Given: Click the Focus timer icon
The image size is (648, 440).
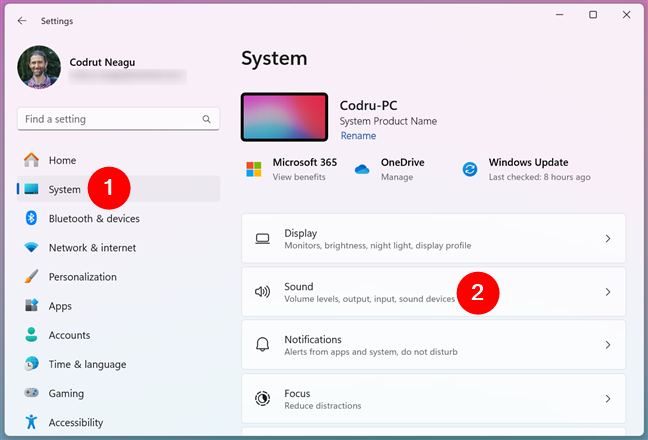Looking at the screenshot, I should click(x=262, y=398).
